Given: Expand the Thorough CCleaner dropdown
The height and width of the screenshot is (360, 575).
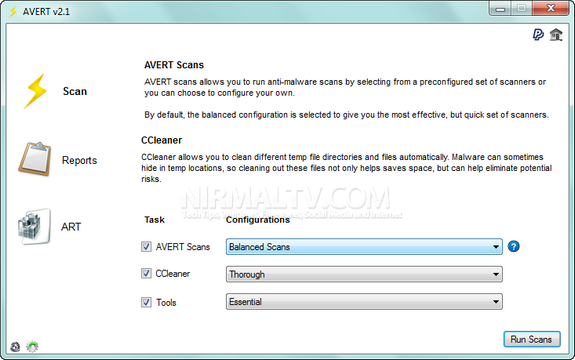Looking at the screenshot, I should tap(364, 274).
